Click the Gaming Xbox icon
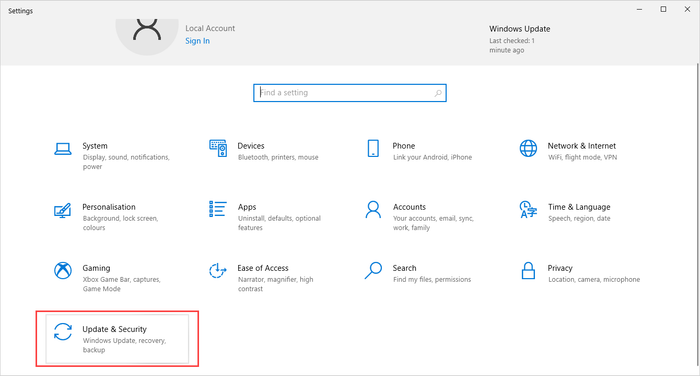700x376 pixels. coord(62,270)
